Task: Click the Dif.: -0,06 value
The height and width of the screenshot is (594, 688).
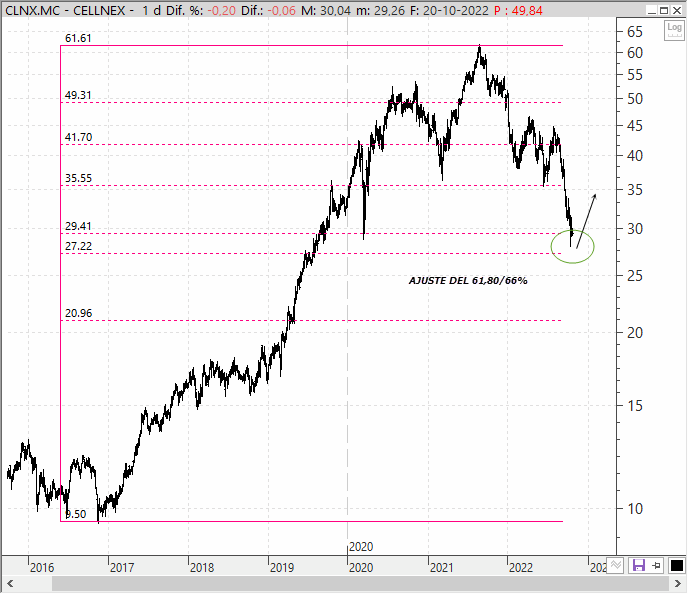Action: pos(269,11)
